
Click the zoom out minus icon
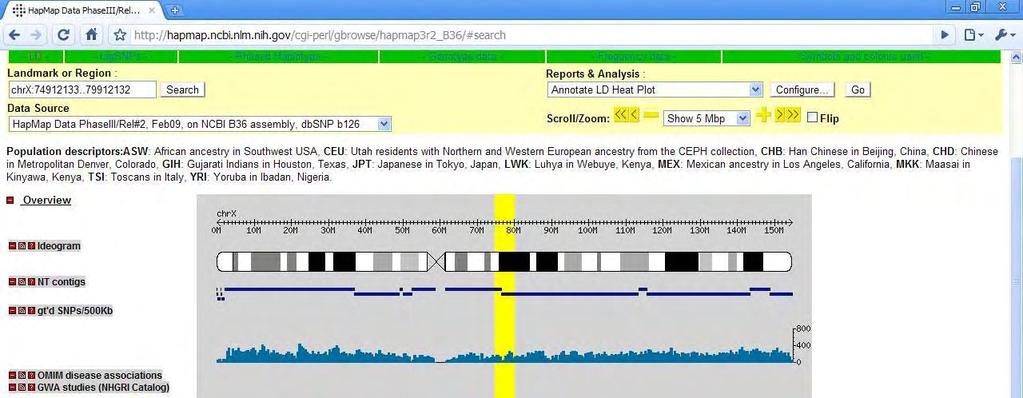coord(650,116)
